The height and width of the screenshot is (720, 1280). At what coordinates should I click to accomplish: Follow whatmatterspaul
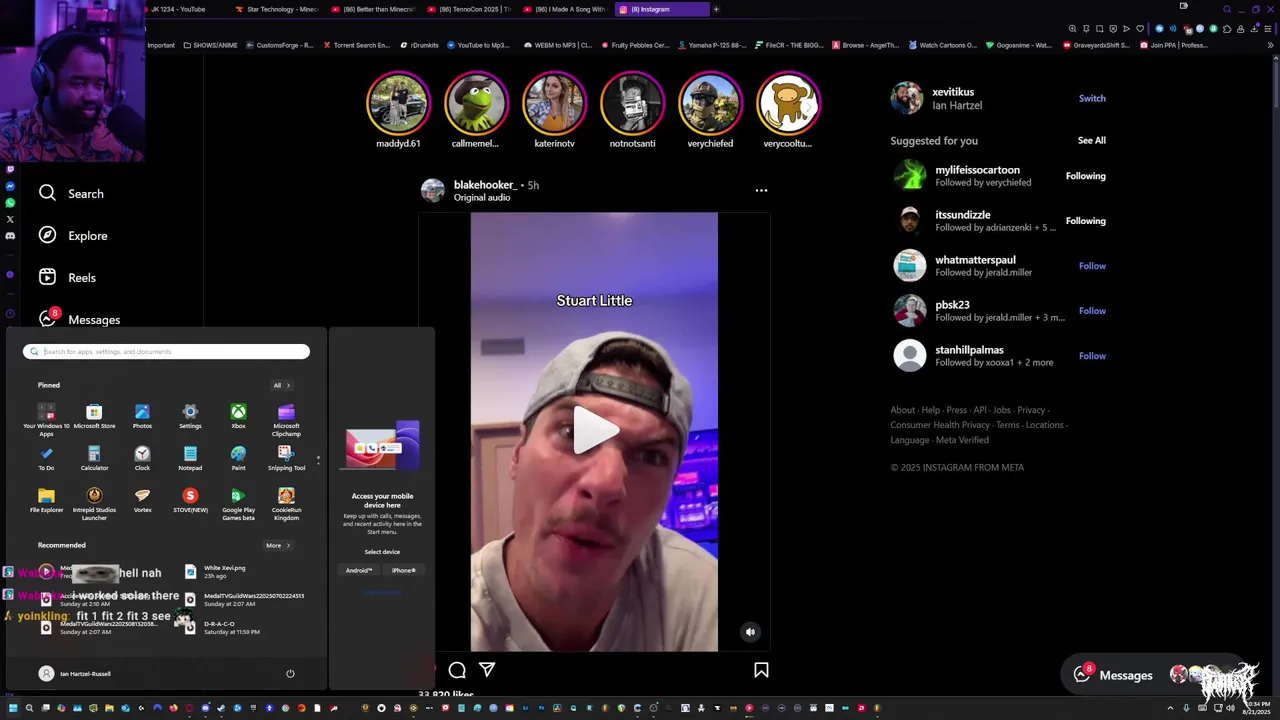point(1092,265)
